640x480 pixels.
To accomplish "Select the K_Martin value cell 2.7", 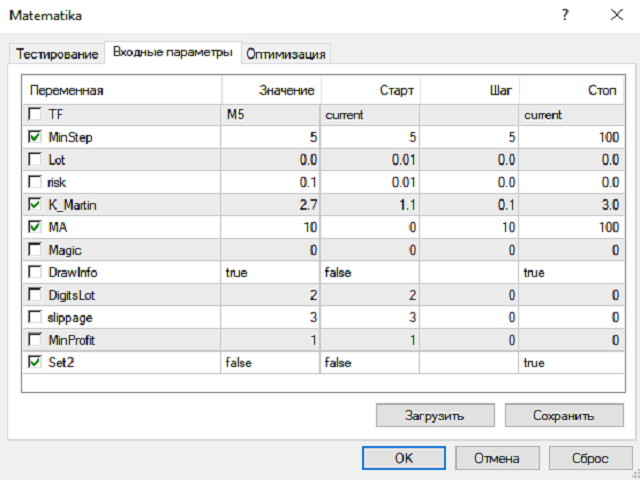I will [x=270, y=205].
